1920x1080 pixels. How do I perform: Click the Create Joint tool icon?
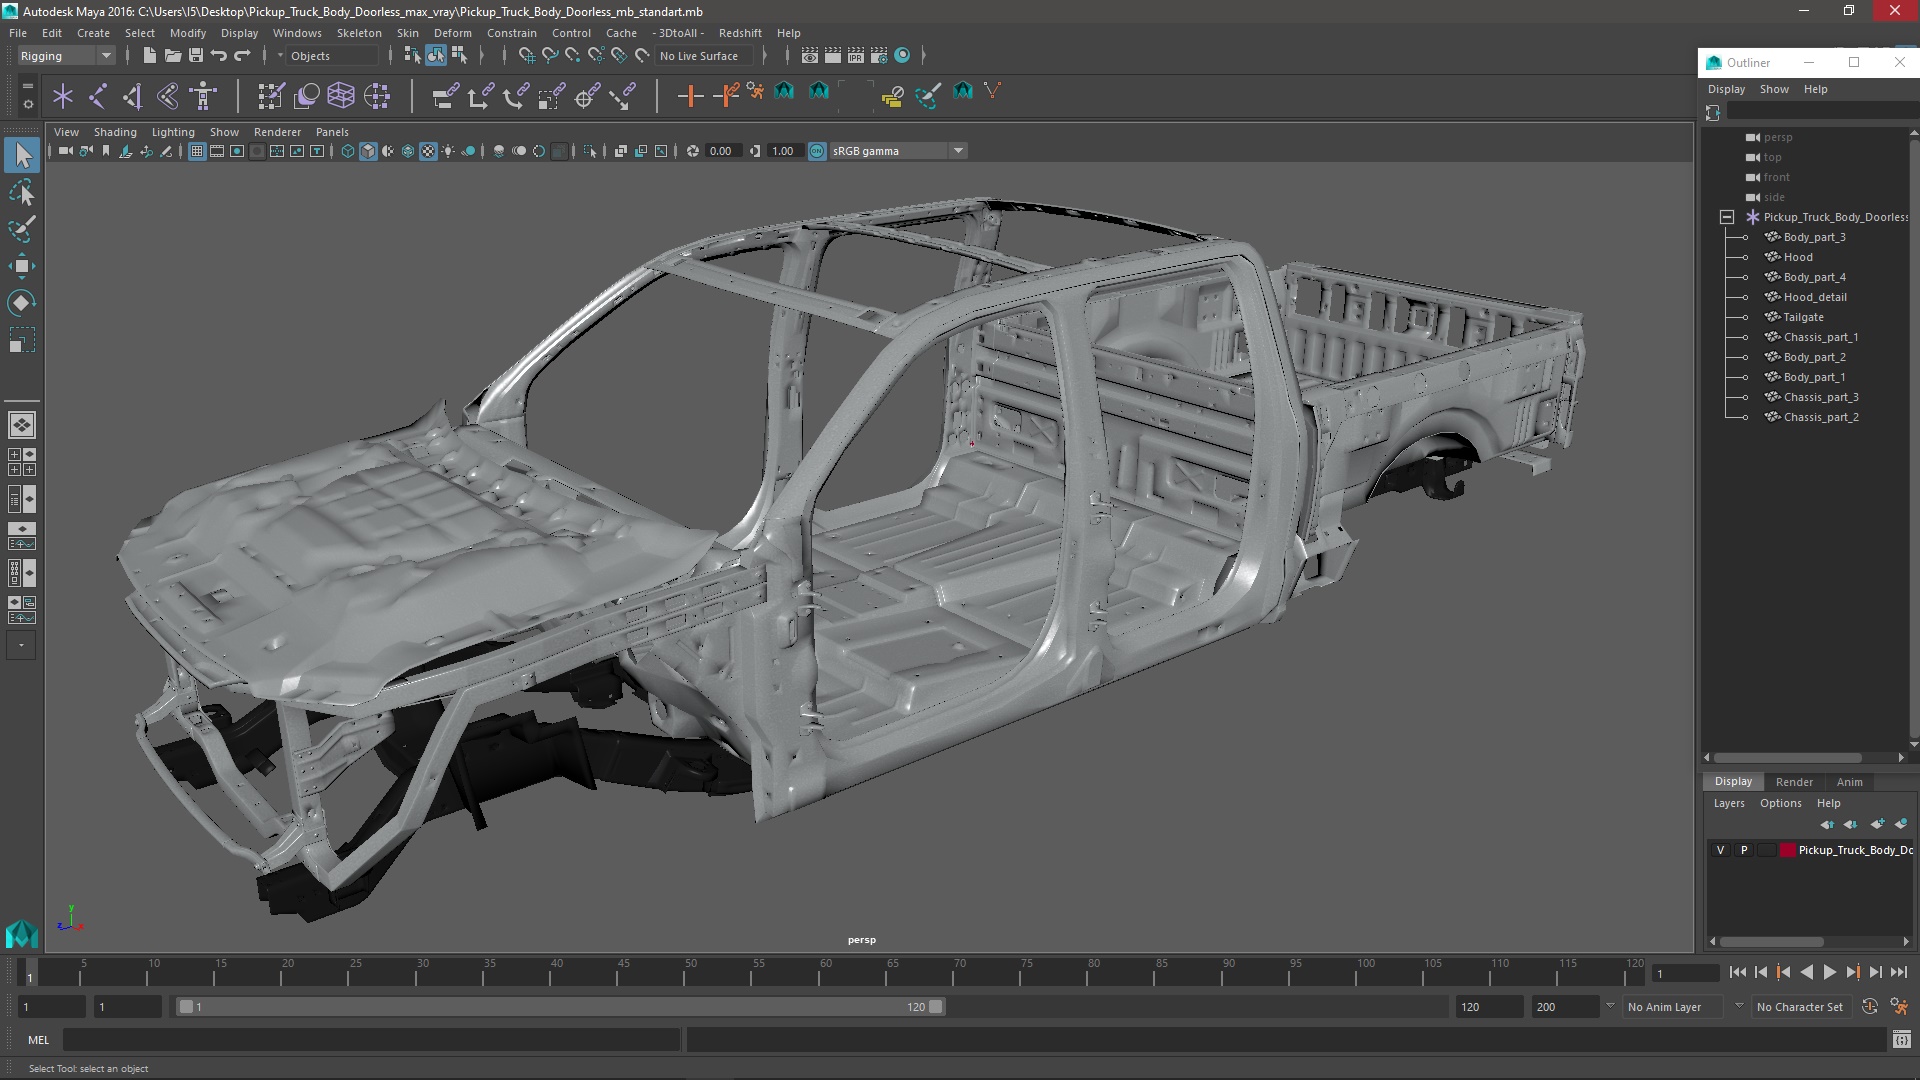[98, 96]
